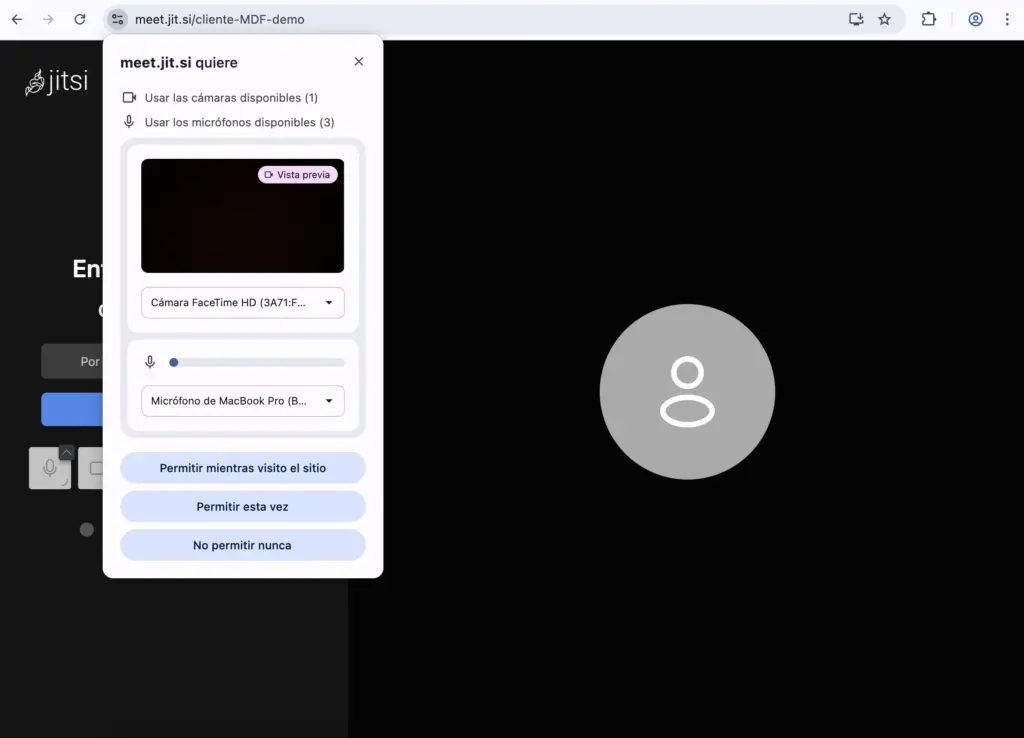Open the Chrome profile avatar icon
Viewport: 1024px width, 738px height.
pyautogui.click(x=976, y=20)
